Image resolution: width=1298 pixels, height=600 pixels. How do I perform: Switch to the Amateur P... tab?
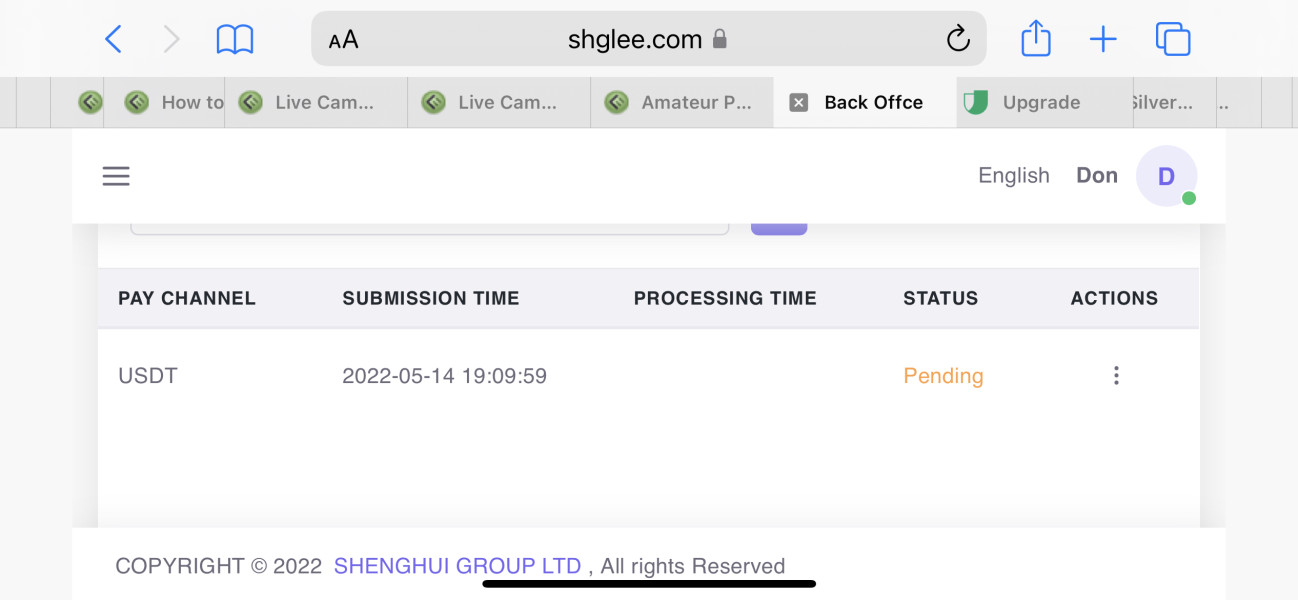pyautogui.click(x=695, y=102)
